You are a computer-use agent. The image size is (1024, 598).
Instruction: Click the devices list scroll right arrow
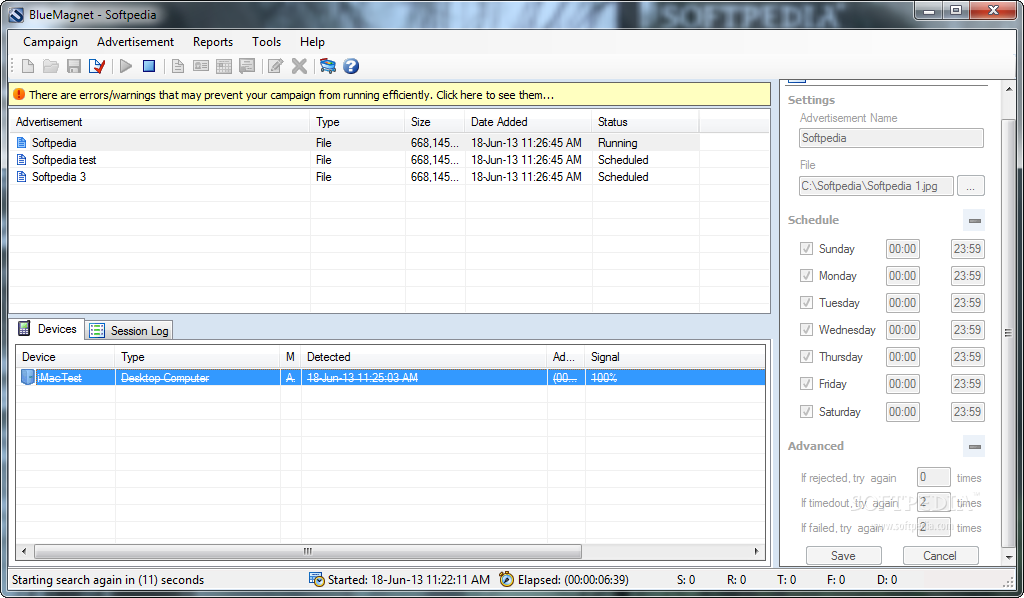point(757,552)
